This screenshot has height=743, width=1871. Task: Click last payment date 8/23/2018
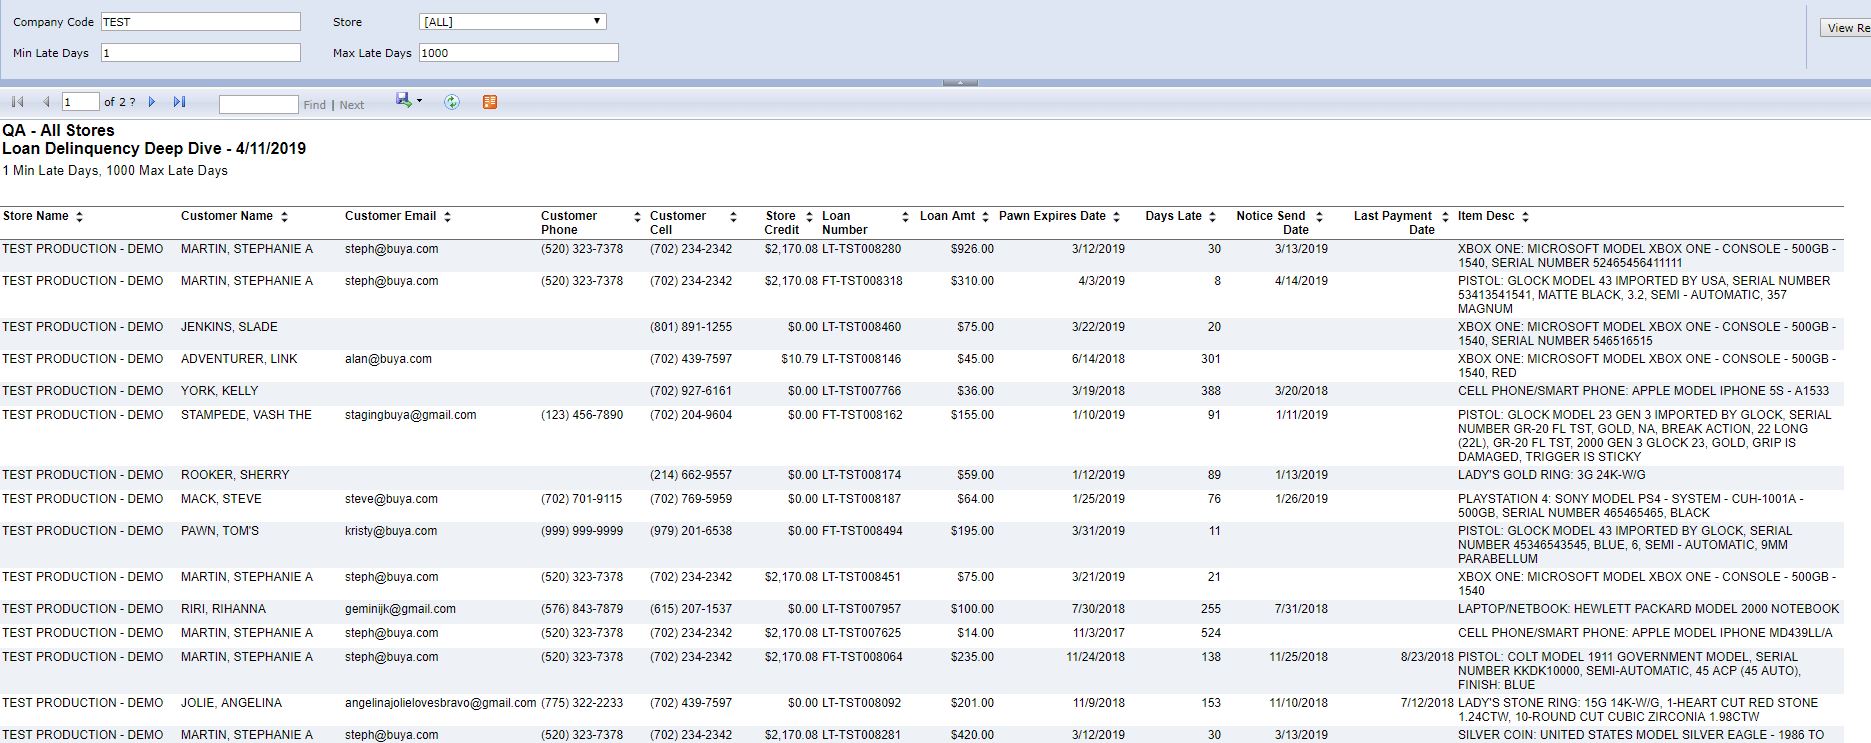[x=1427, y=657]
